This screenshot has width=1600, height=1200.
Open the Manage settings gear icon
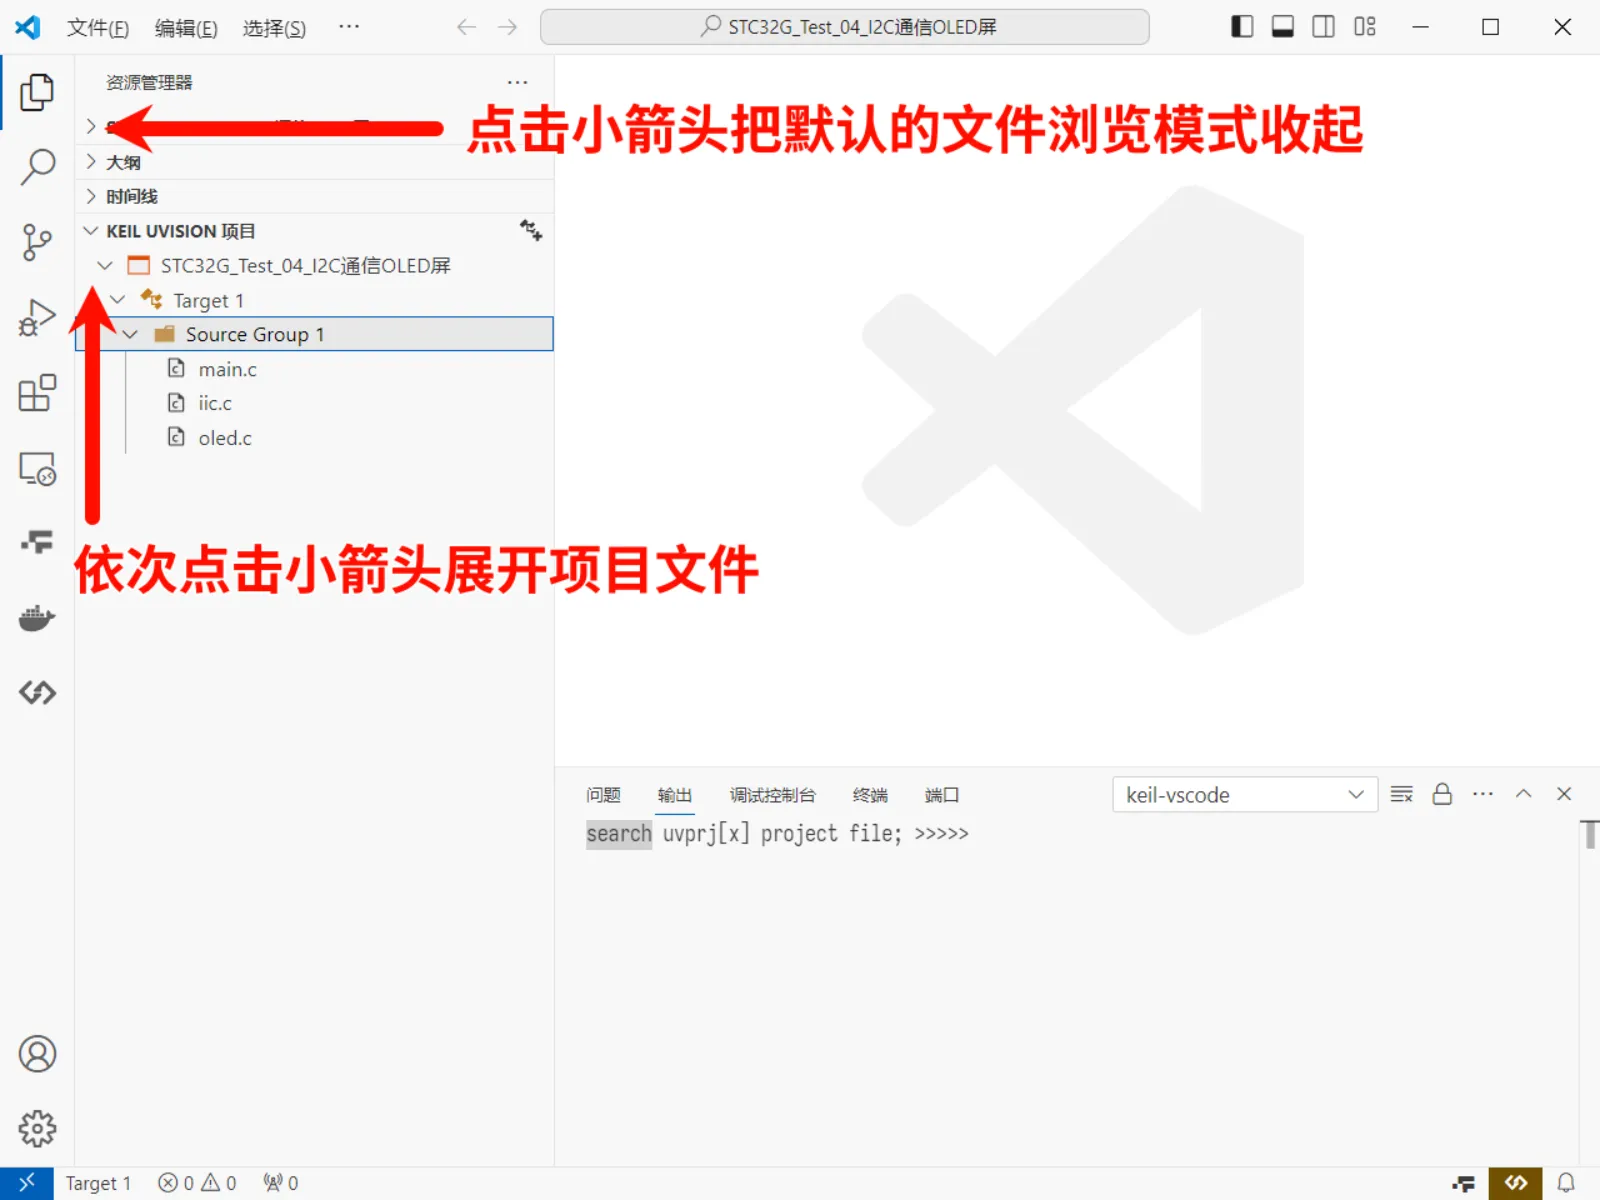[x=37, y=1128]
